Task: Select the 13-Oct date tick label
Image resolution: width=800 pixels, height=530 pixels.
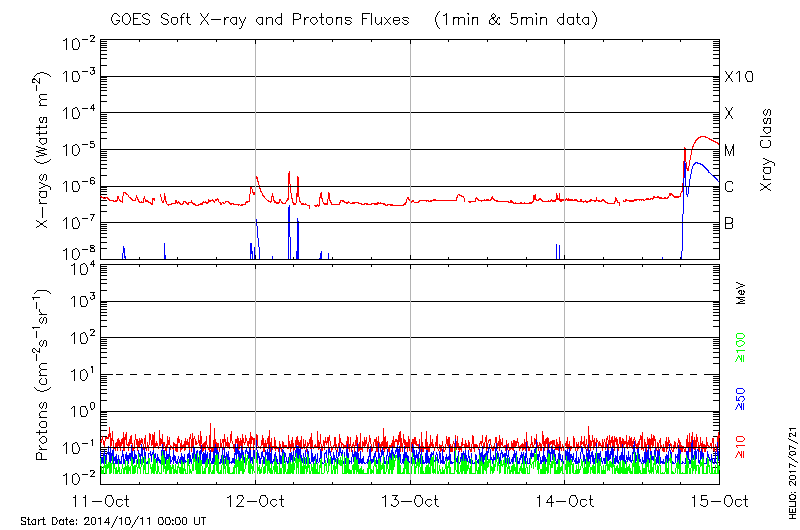Action: pos(410,502)
